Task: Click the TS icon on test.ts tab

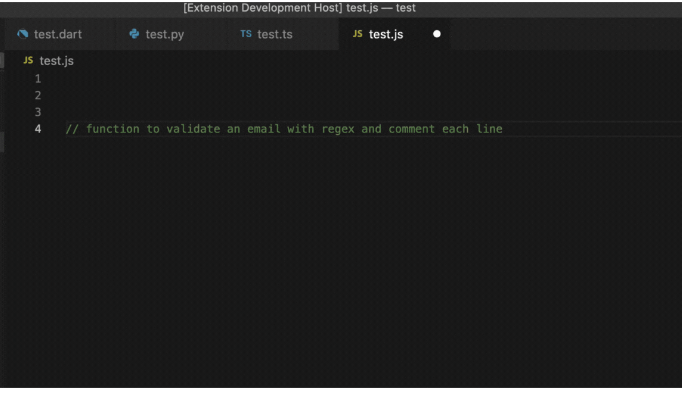Action: (246, 34)
